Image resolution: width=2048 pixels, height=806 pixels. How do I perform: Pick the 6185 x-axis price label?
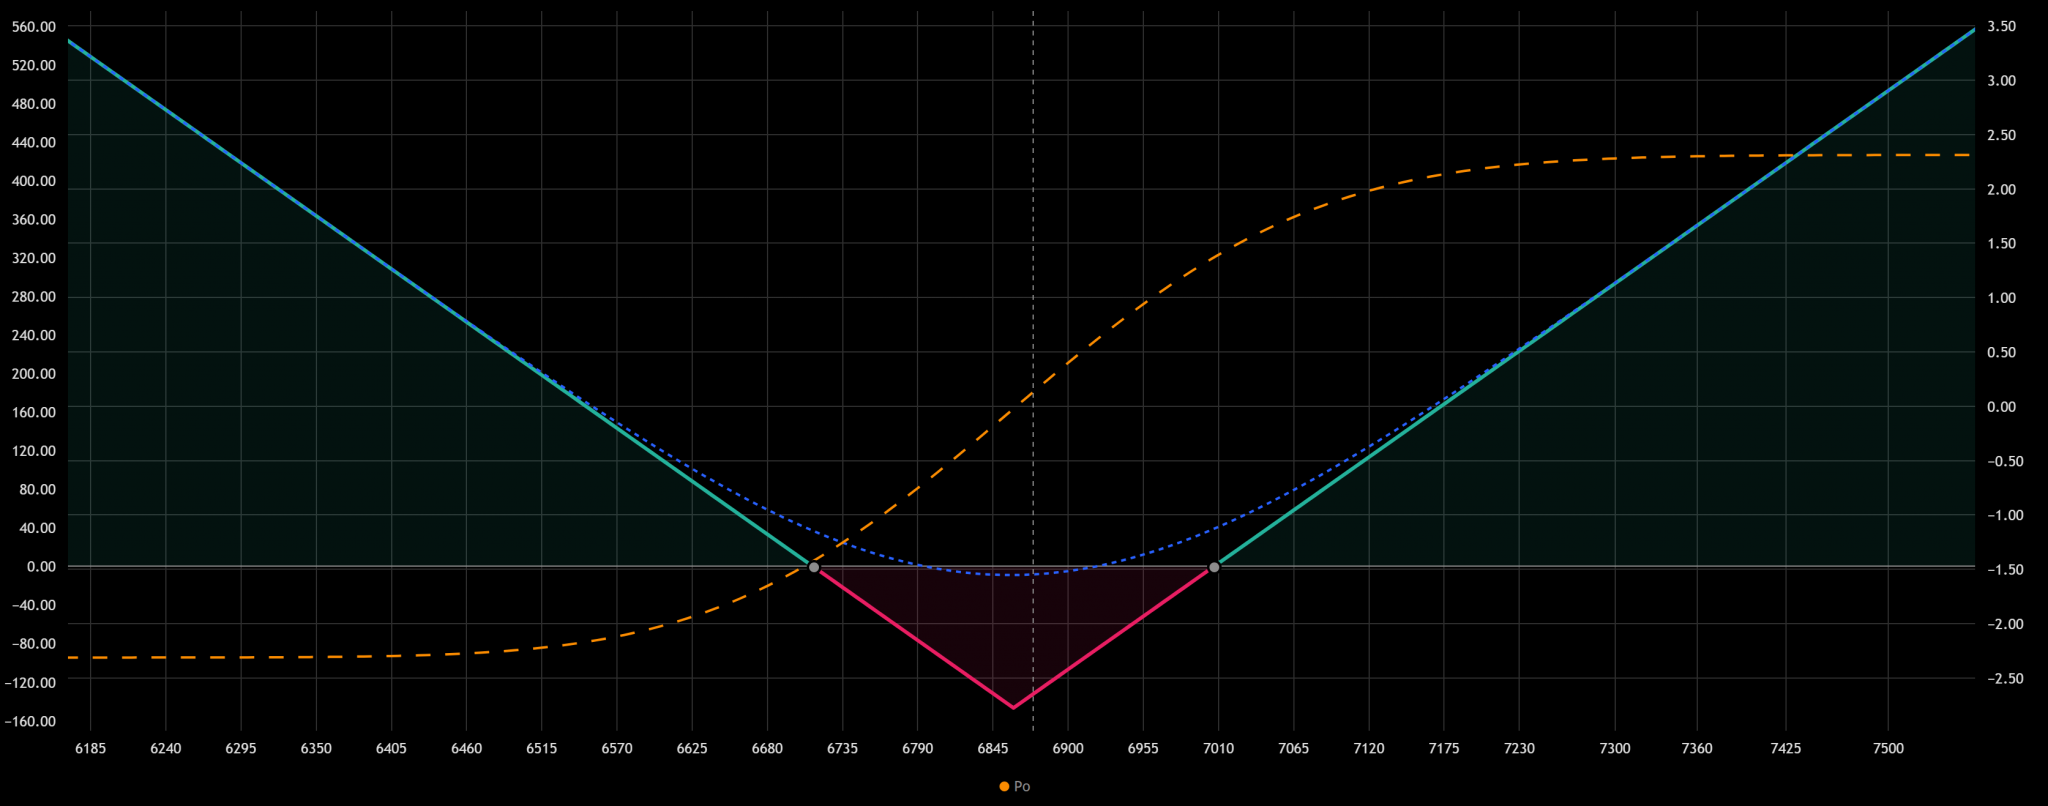pyautogui.click(x=90, y=748)
